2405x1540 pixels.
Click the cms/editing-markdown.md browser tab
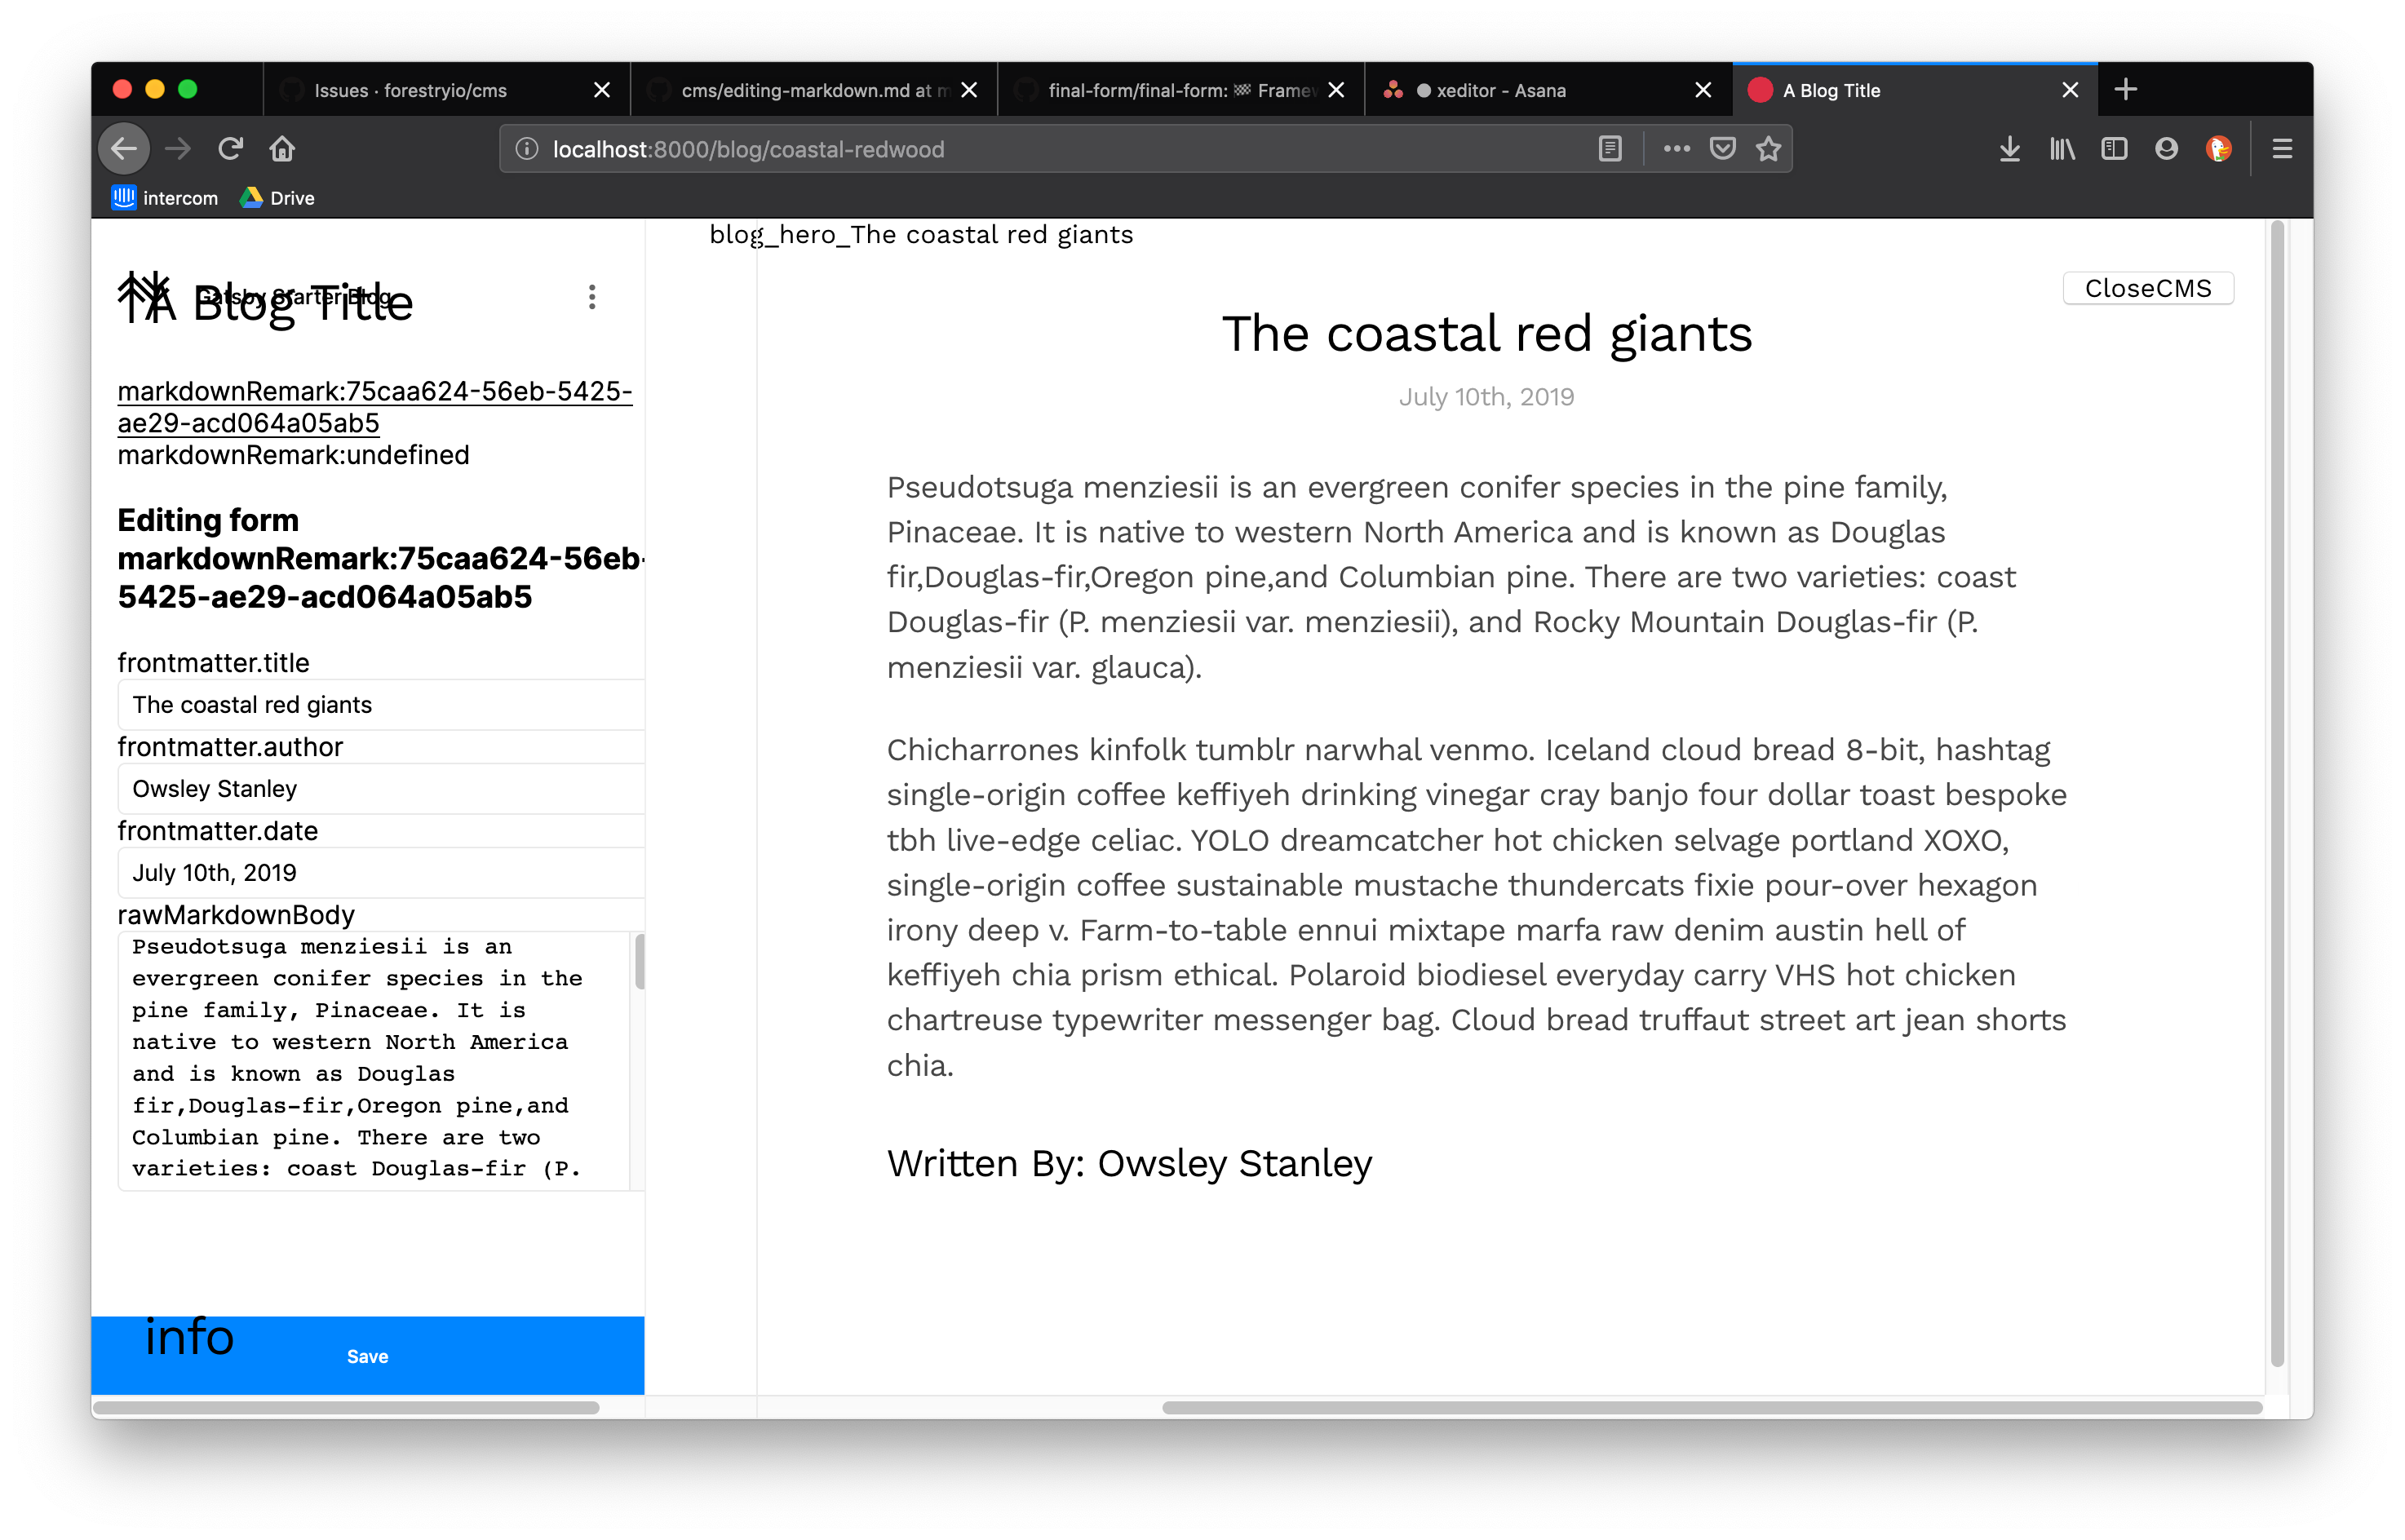[804, 91]
